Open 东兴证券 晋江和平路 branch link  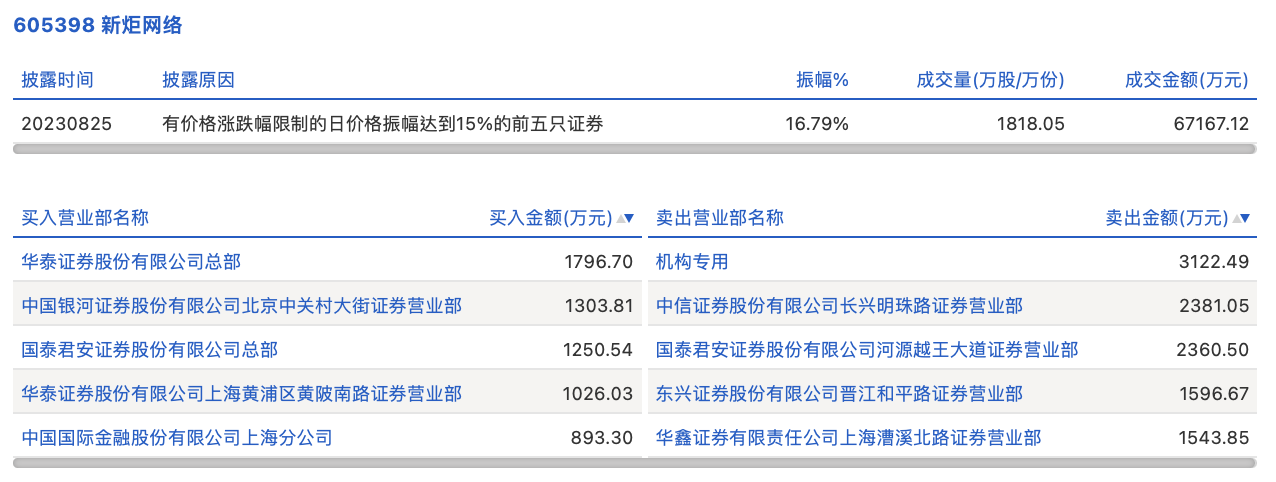(839, 394)
